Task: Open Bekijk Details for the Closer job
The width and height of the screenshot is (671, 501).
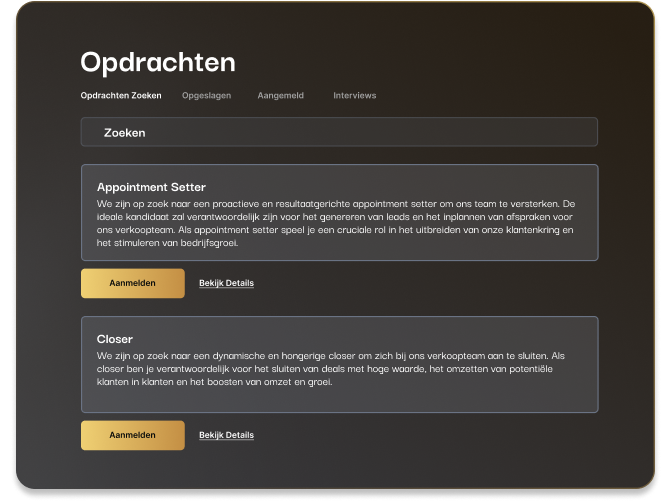Action: 226,435
